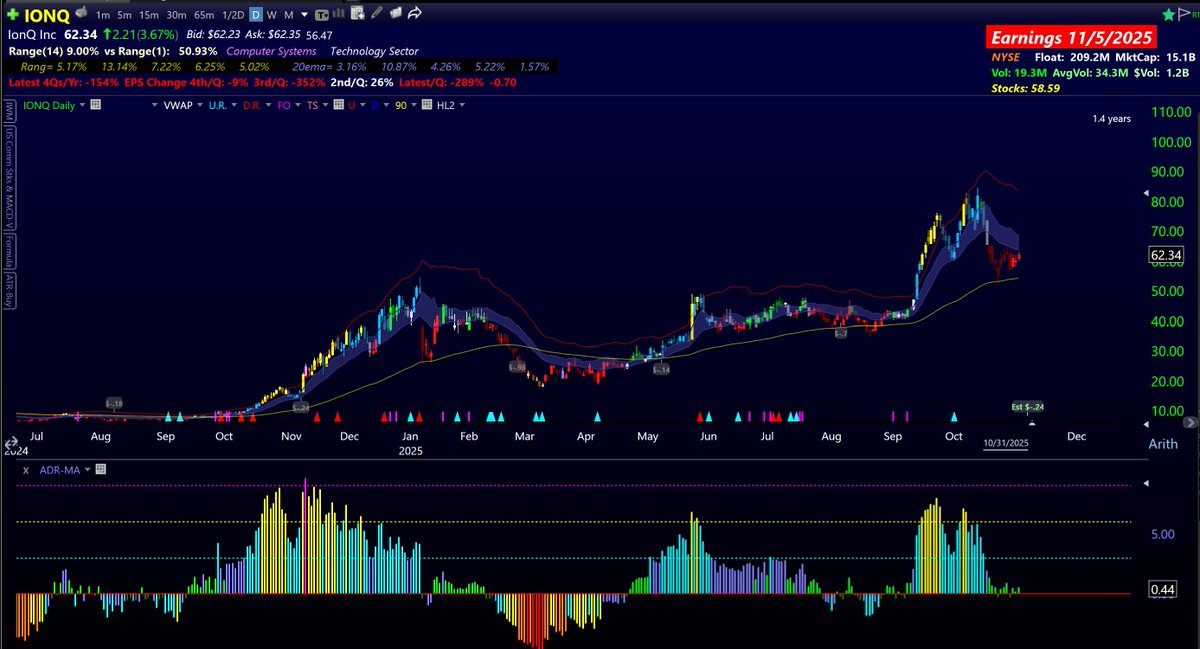Click the 10/31/2025 date label
Screen dimensions: 1200x649
coord(1006,444)
